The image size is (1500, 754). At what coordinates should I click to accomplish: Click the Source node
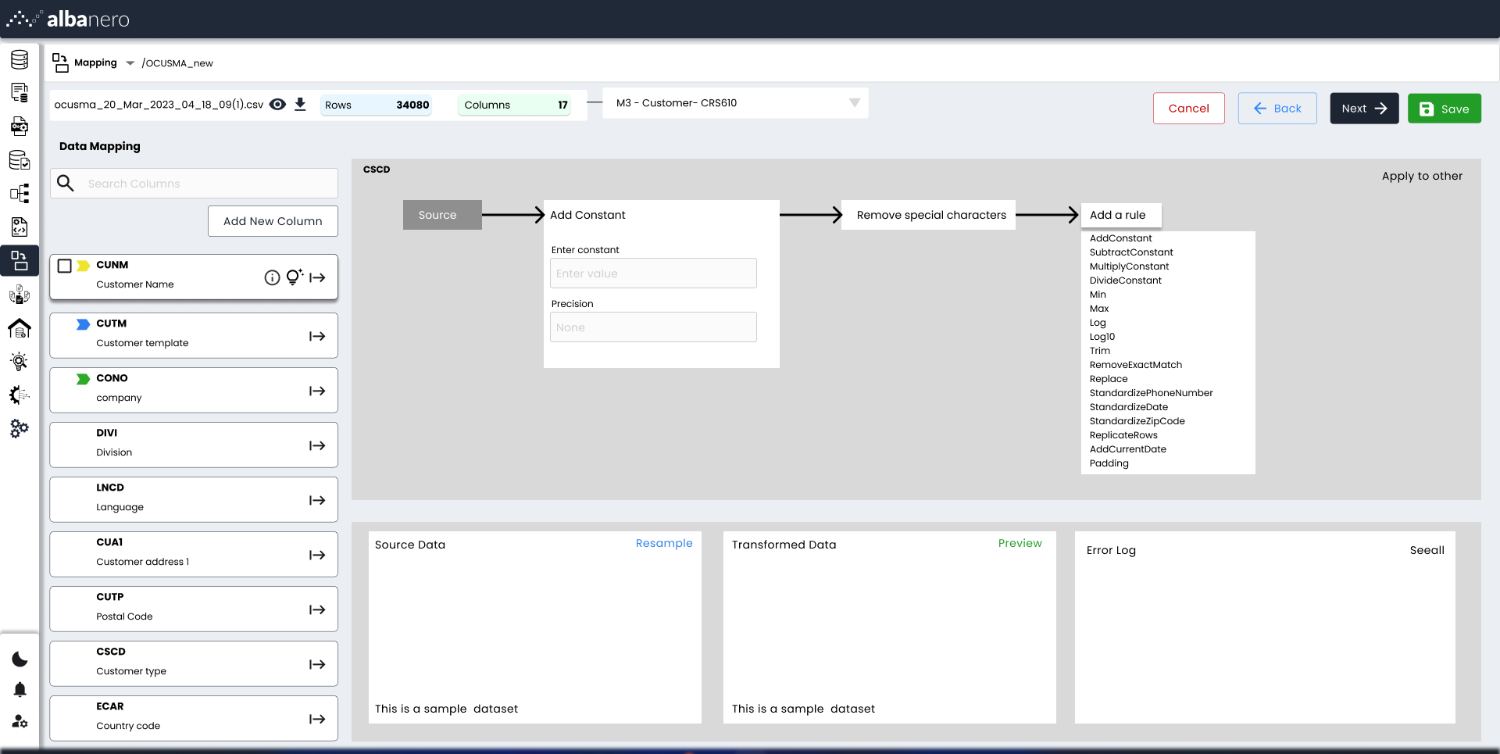[x=442, y=215]
